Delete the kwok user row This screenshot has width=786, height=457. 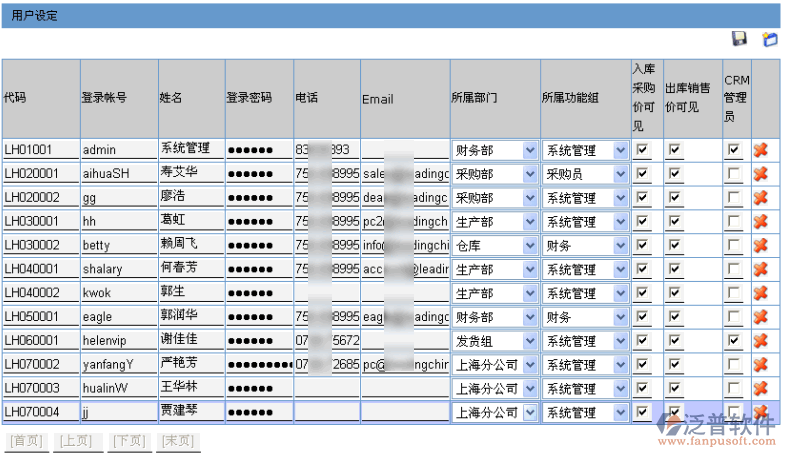pos(760,293)
